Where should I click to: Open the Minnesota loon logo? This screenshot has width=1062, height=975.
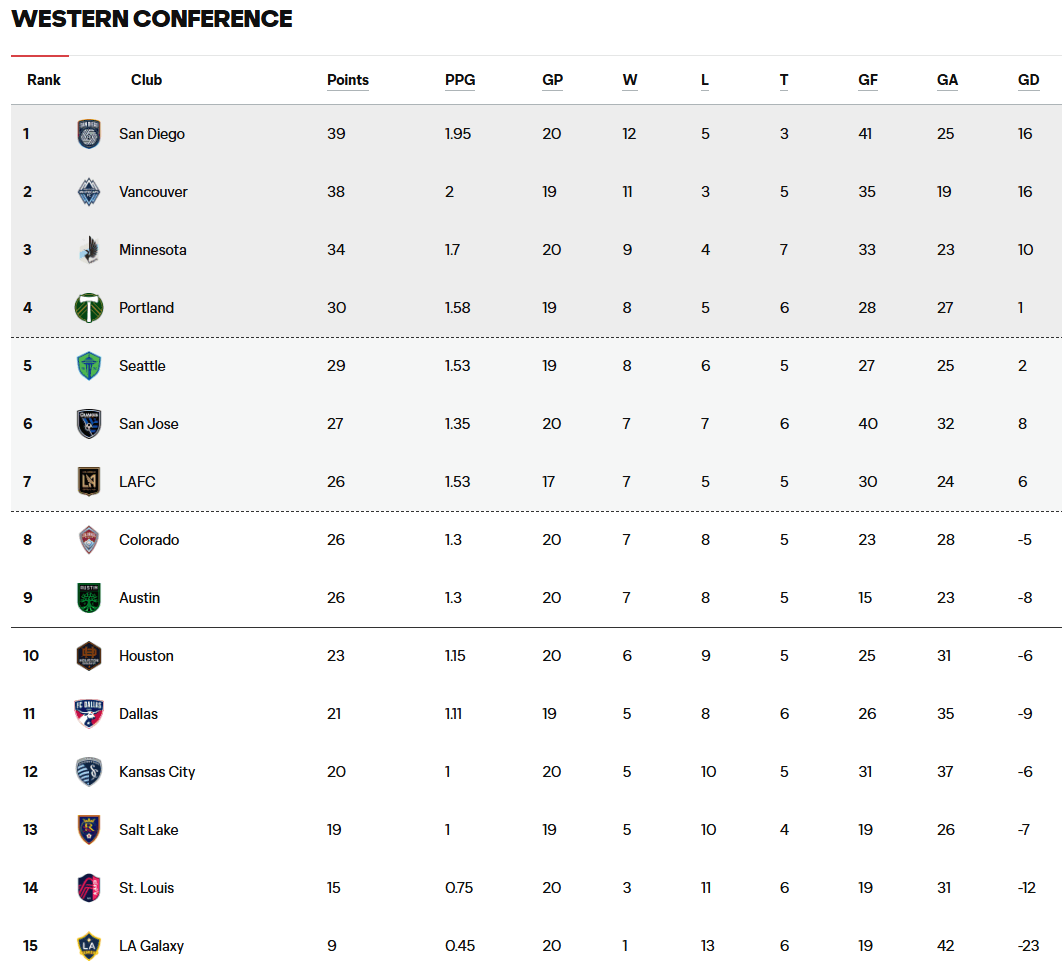[89, 250]
